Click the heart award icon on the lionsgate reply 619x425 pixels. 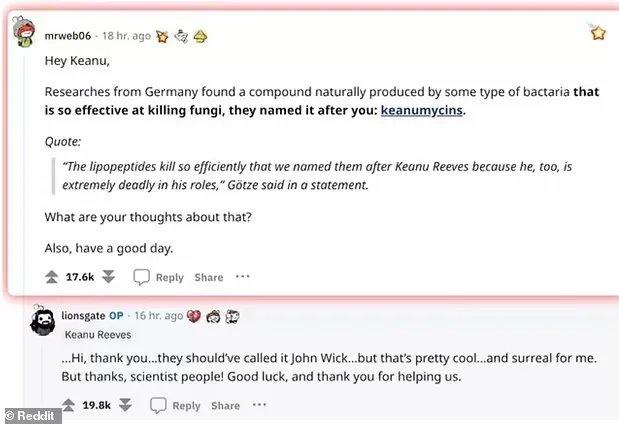(x=193, y=315)
